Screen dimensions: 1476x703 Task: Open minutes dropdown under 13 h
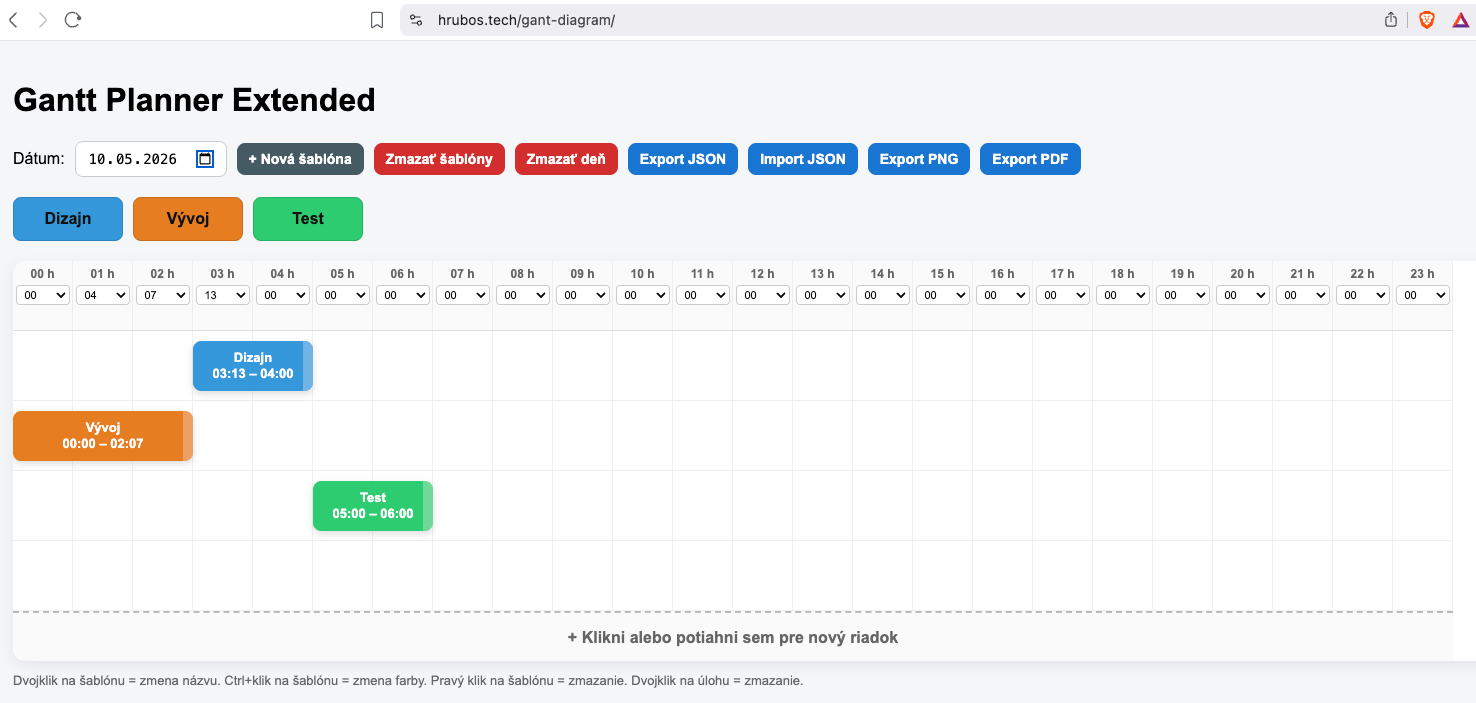(x=823, y=295)
